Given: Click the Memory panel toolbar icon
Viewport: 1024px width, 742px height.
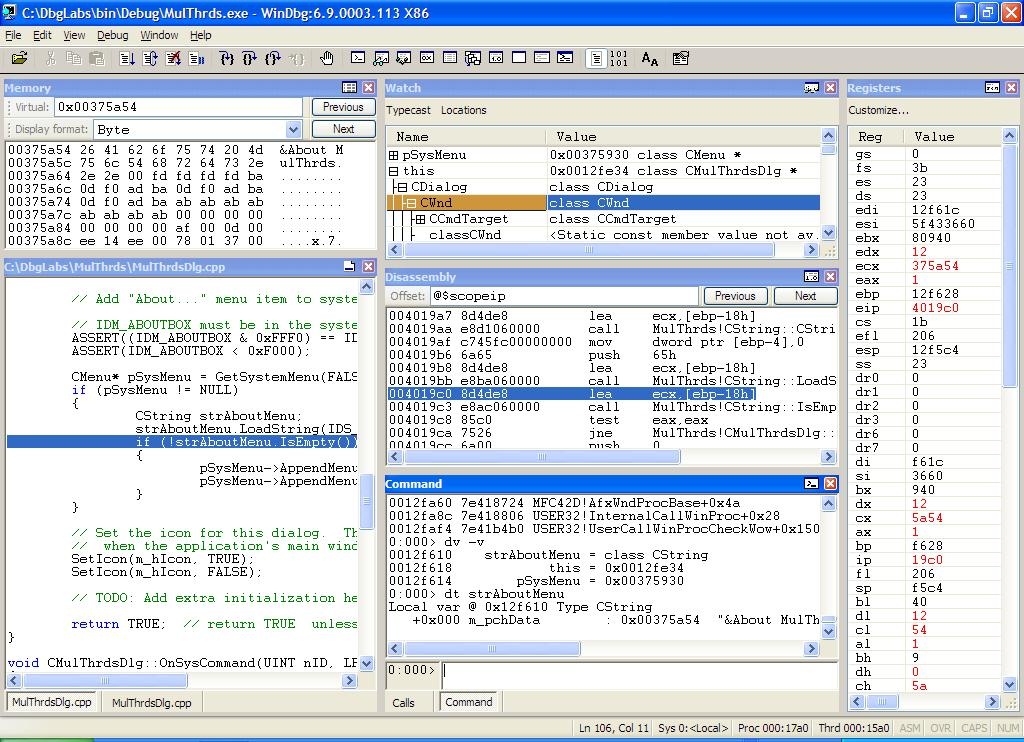Looking at the screenshot, I should pyautogui.click(x=349, y=88).
